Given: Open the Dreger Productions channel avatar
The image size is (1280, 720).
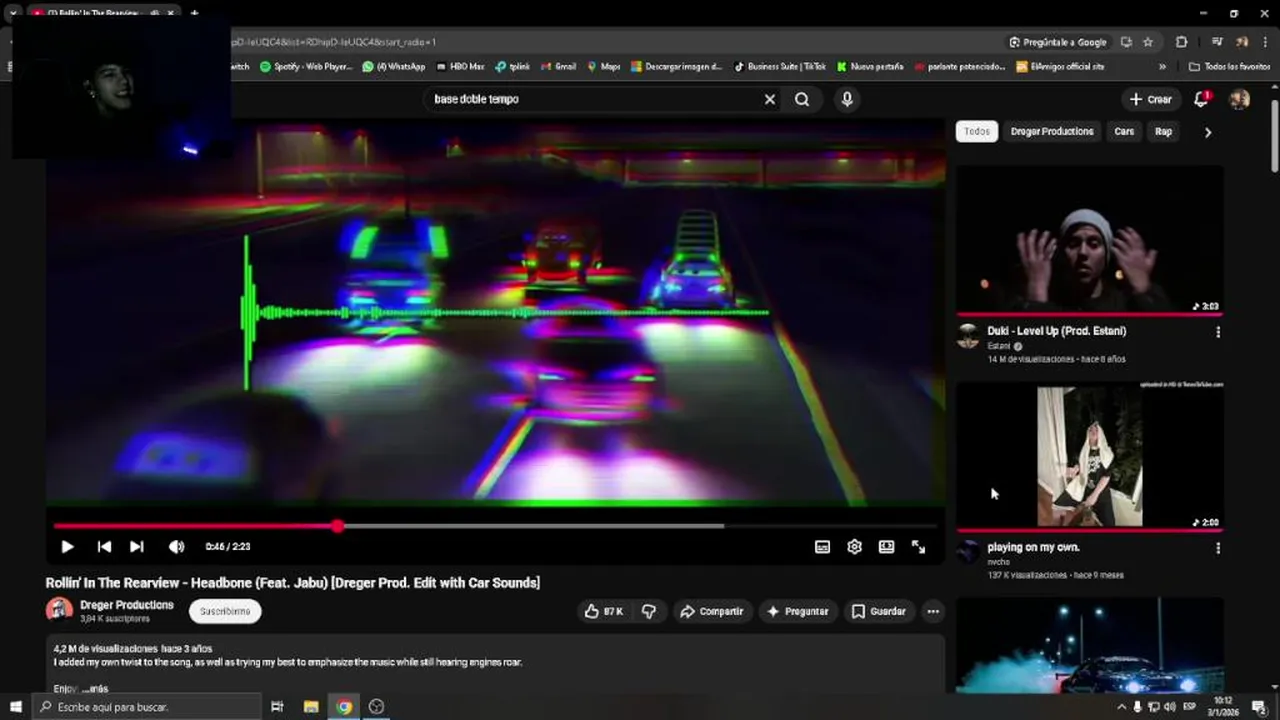Looking at the screenshot, I should (x=59, y=610).
